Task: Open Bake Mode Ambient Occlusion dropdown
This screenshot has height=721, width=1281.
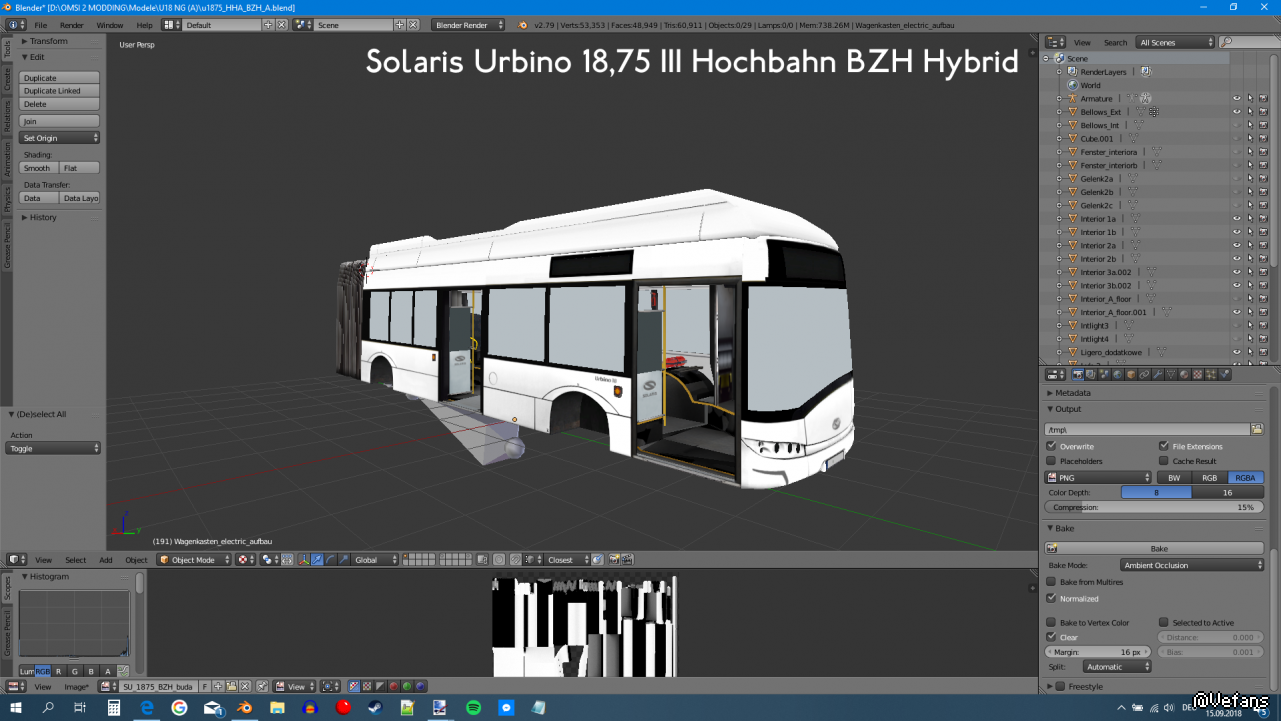Action: [1192, 565]
